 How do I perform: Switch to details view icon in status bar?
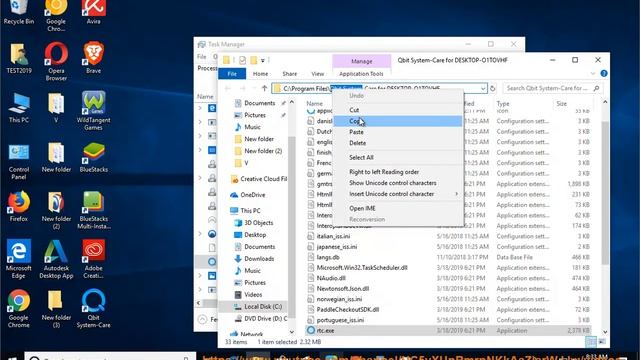[x=591, y=342]
